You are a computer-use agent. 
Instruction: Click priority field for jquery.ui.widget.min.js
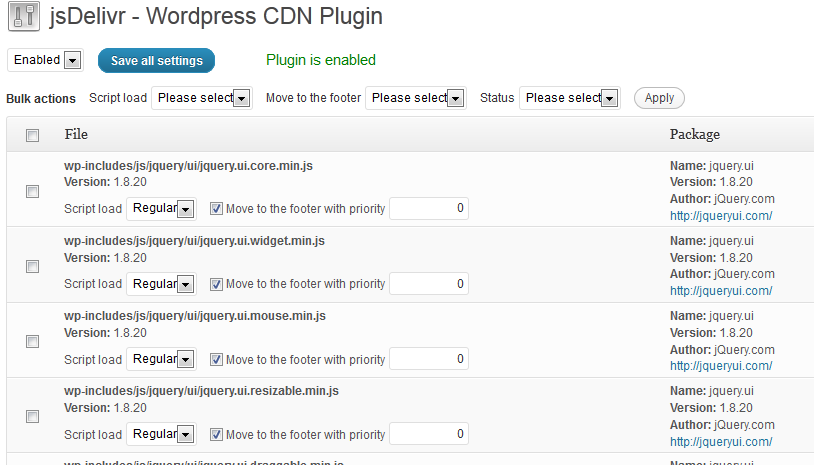point(429,284)
